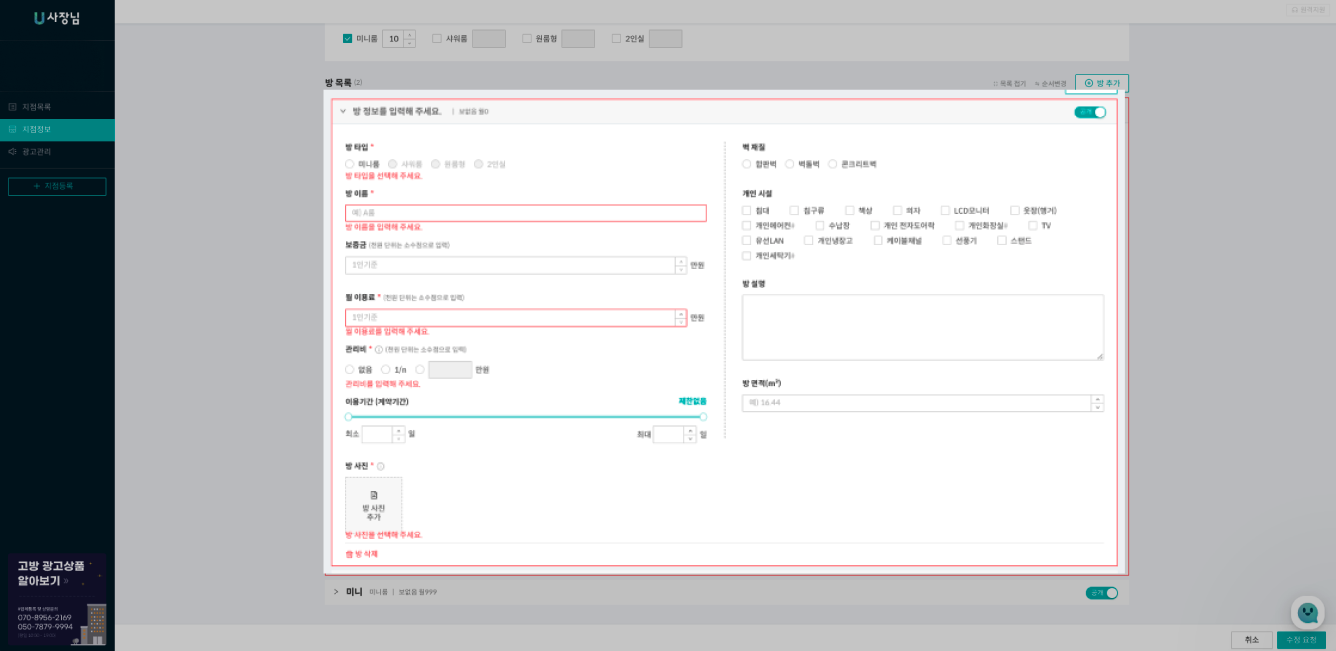Click the 지점목록 list icon in sidebar
Viewport: 1336px width, 651px height.
(12, 107)
